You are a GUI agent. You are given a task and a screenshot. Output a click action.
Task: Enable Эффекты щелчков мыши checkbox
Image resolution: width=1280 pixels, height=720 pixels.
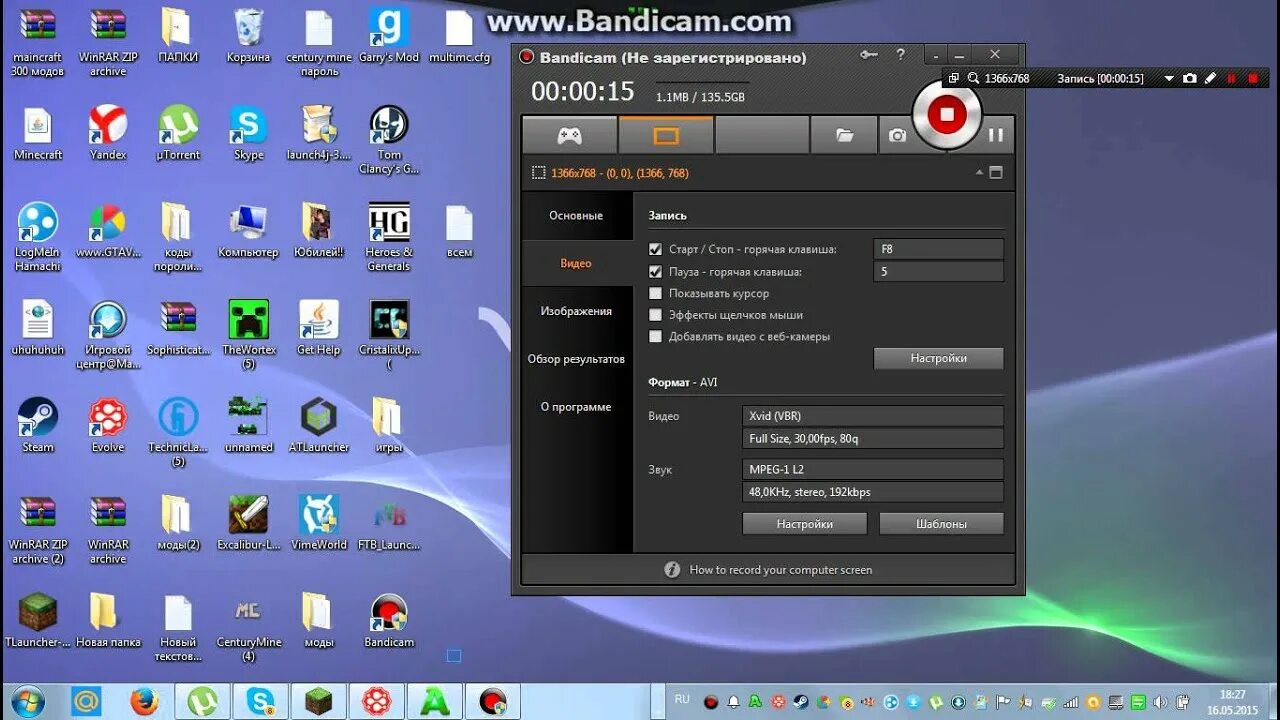(x=656, y=315)
